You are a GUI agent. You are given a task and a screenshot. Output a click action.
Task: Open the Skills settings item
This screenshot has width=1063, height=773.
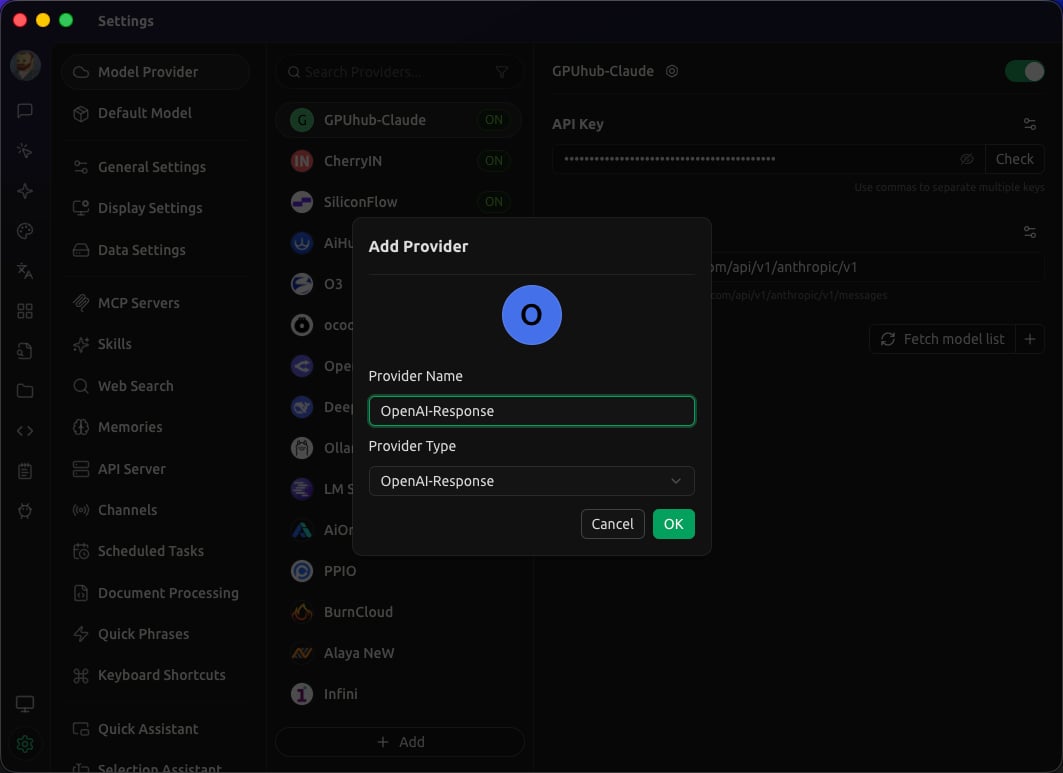[155, 344]
